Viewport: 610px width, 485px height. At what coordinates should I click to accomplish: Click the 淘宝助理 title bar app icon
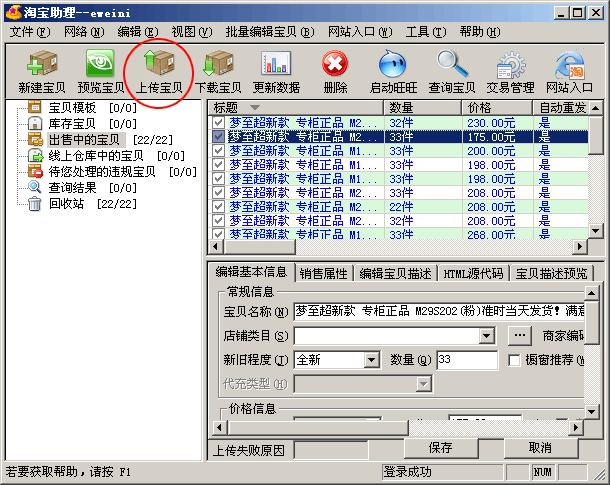tap(13, 12)
